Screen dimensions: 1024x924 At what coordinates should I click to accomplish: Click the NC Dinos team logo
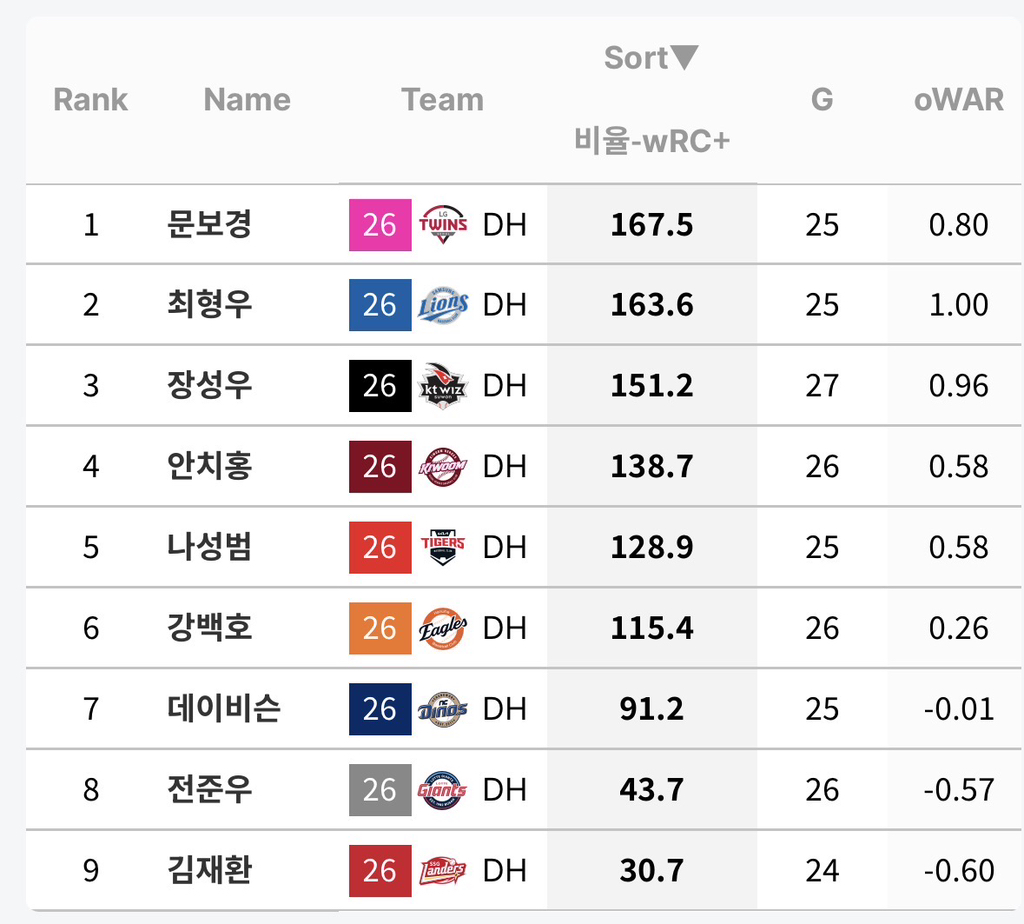443,709
